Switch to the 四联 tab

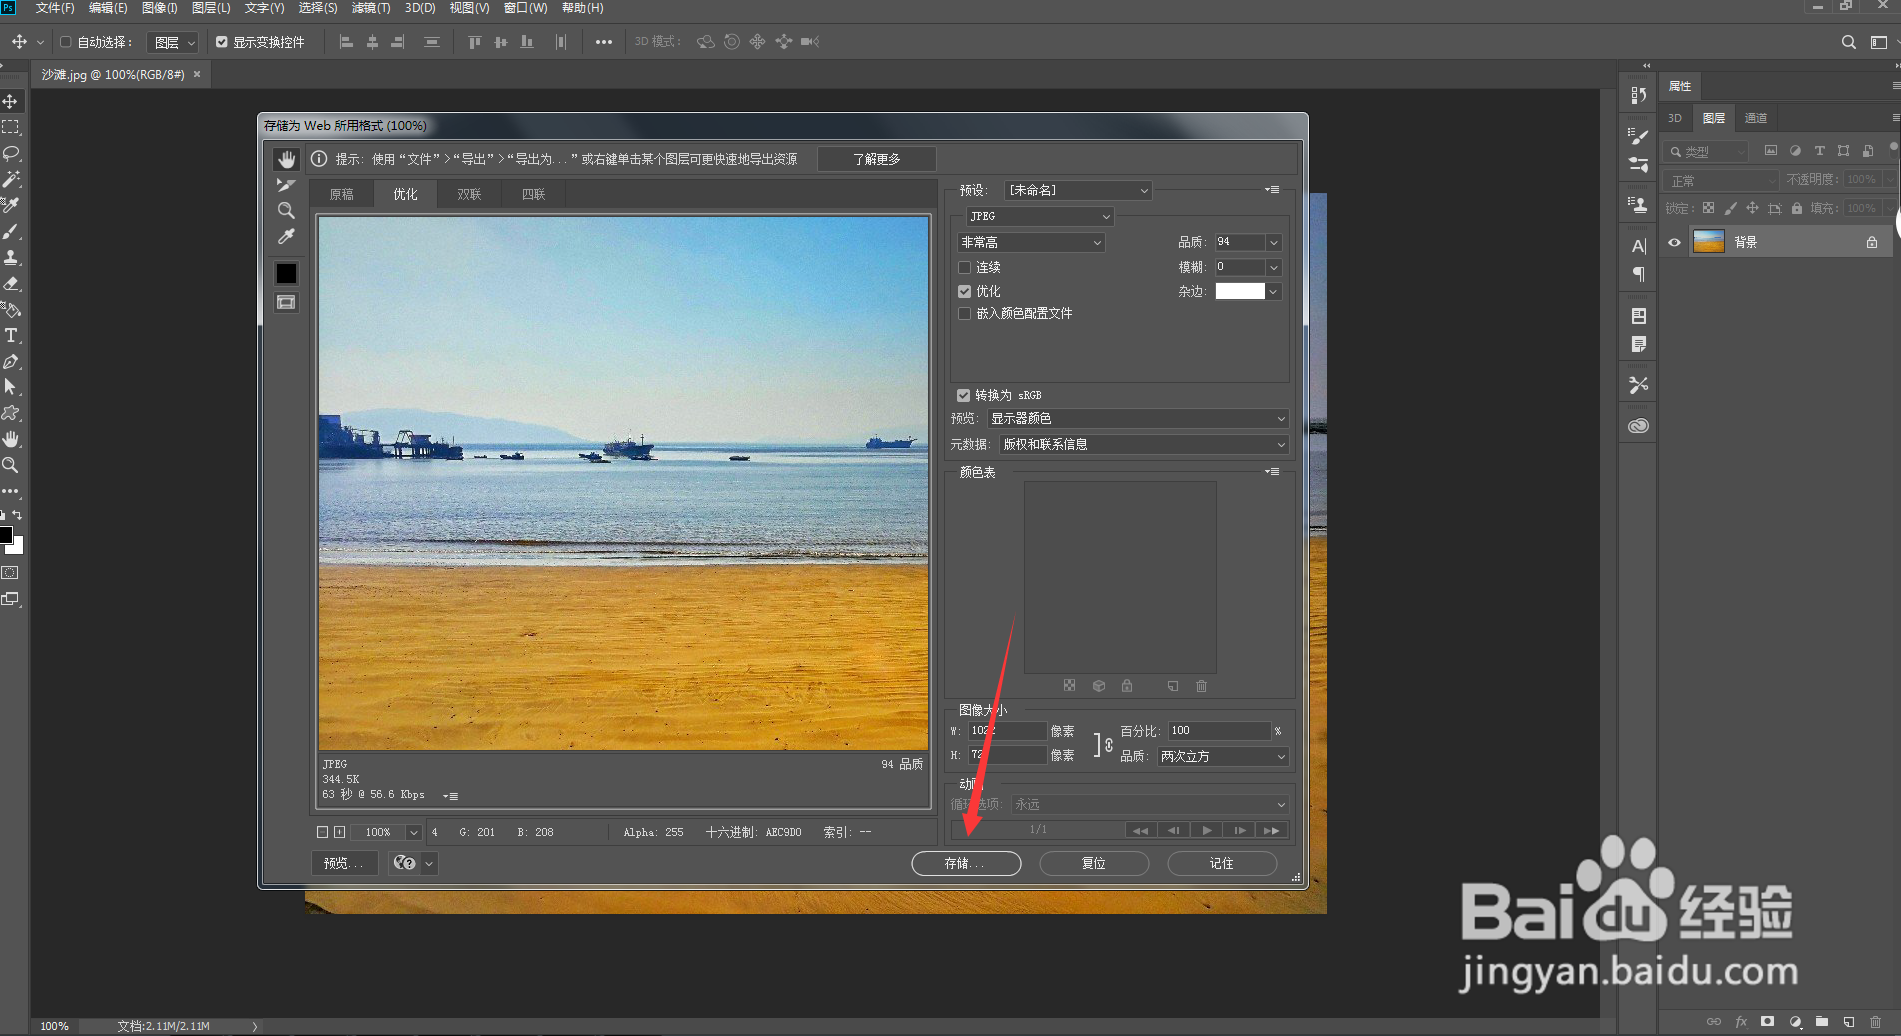click(533, 194)
